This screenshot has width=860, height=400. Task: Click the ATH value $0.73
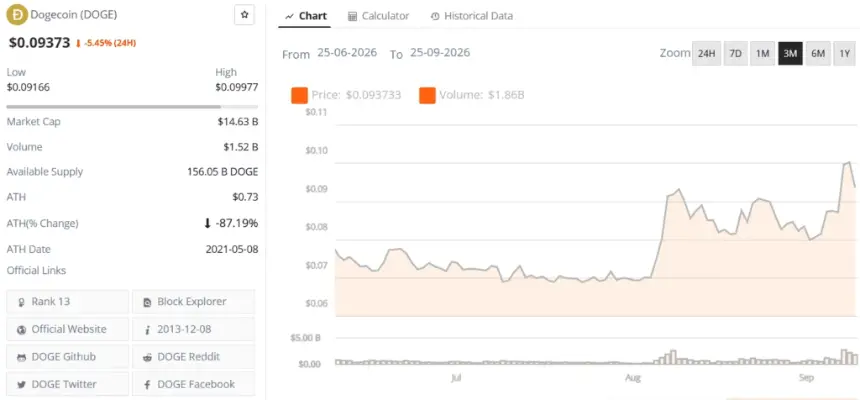coord(245,197)
